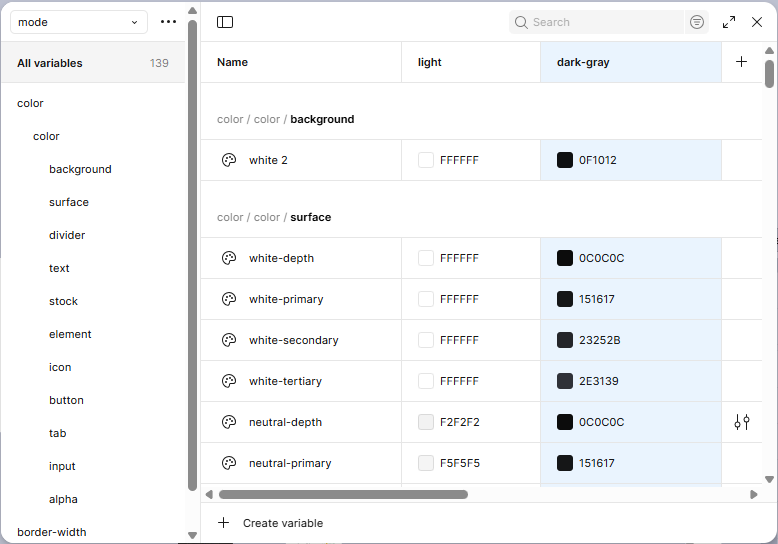Select element group in sidebar
The width and height of the screenshot is (778, 544).
[70, 334]
